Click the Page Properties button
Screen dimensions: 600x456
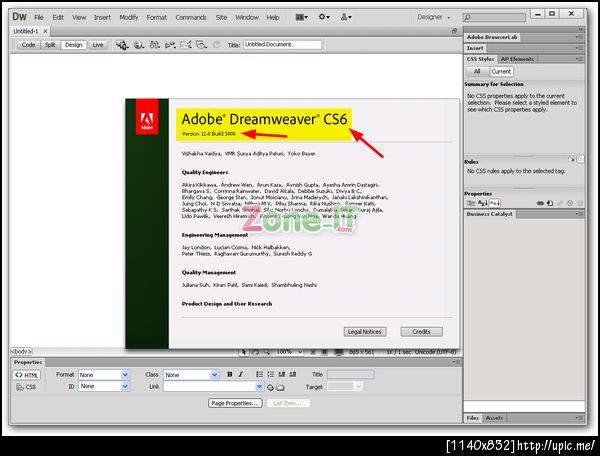point(235,403)
